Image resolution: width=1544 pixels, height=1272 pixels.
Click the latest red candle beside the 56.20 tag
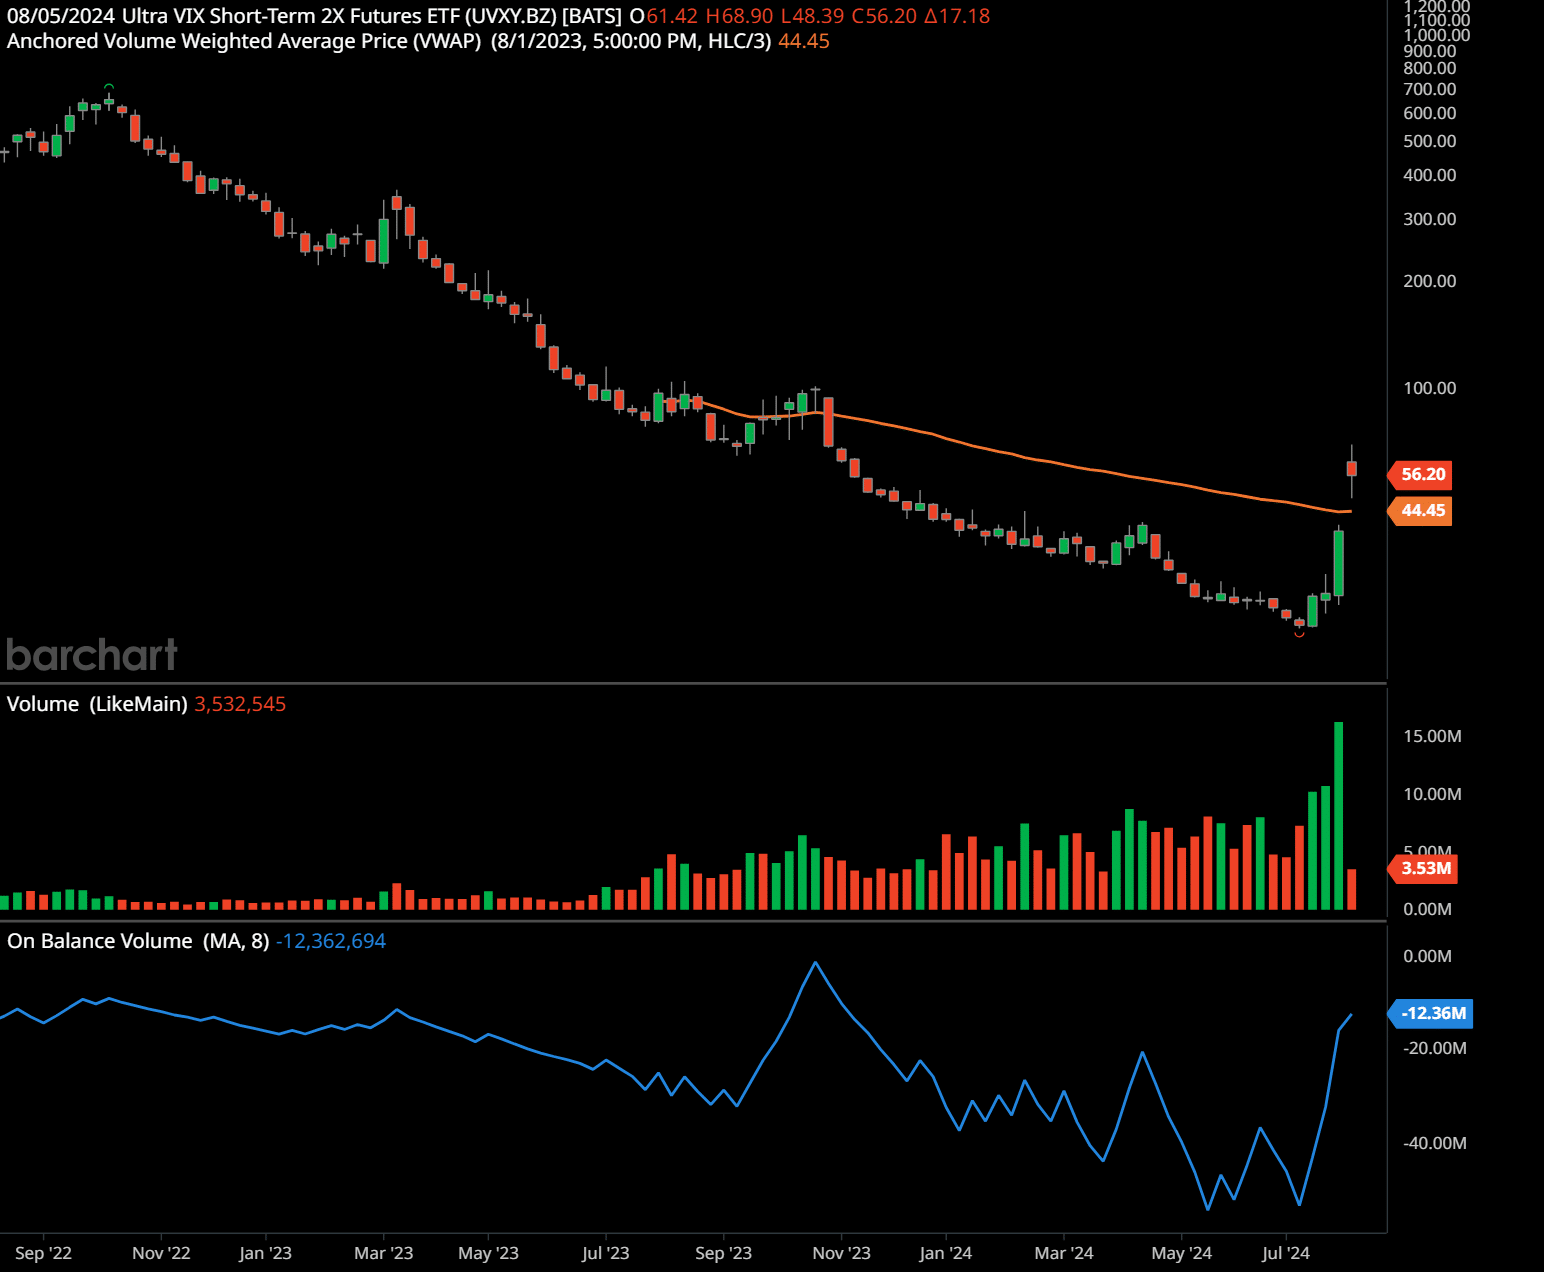pyautogui.click(x=1352, y=468)
